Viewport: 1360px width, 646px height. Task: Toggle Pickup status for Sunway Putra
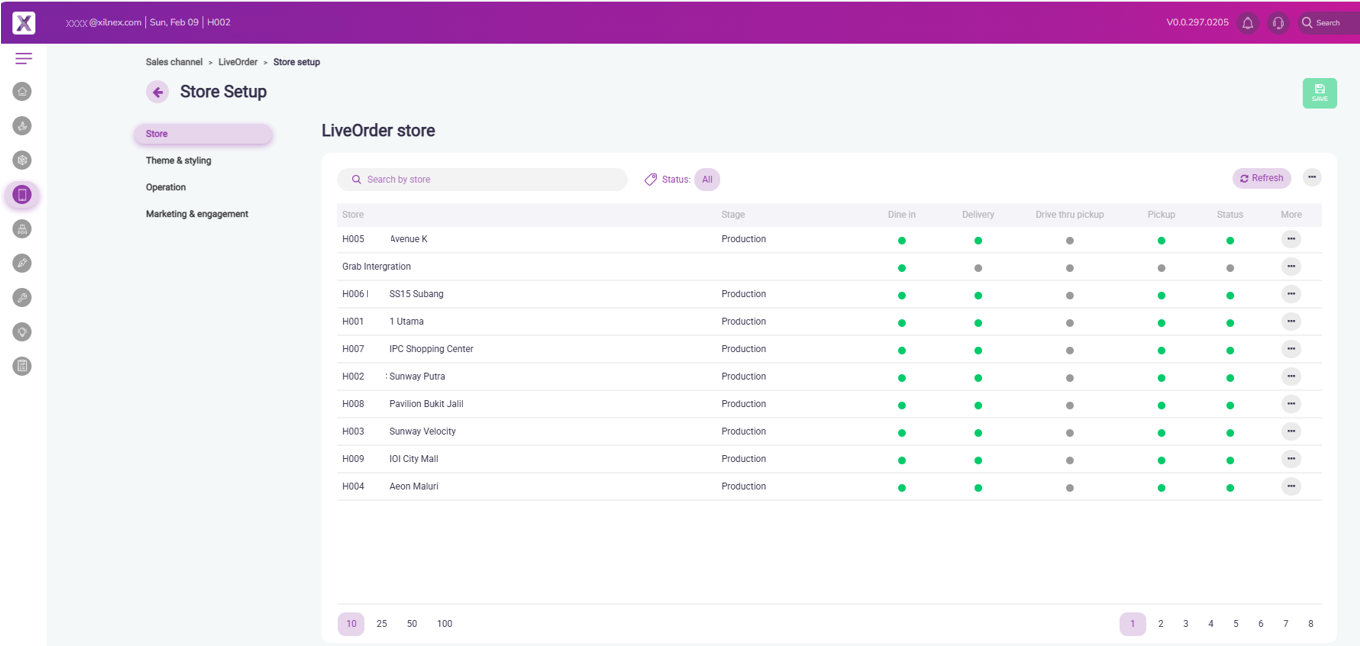(x=1161, y=378)
